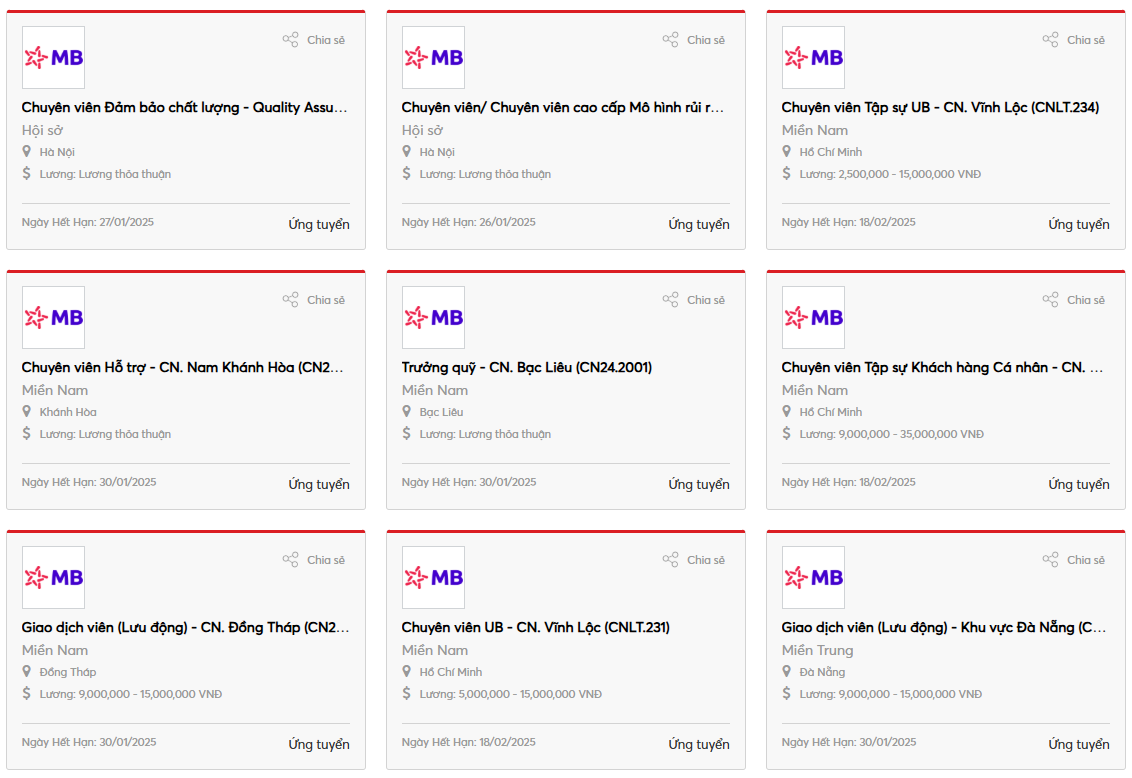Click share icon on Chuyên viên Tập sự UB card
This screenshot has width=1132, height=778.
tap(1050, 40)
